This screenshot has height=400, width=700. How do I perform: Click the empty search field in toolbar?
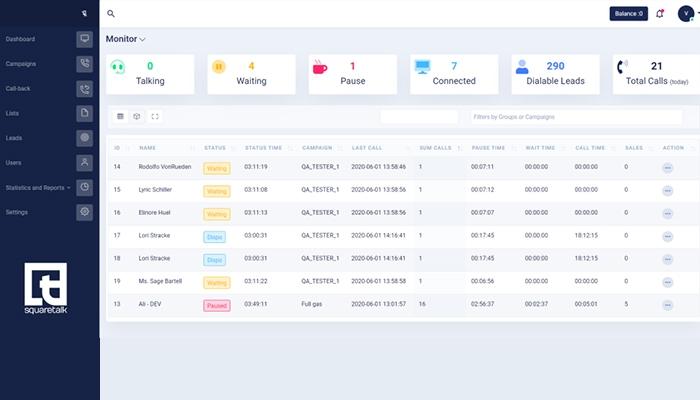pos(419,117)
